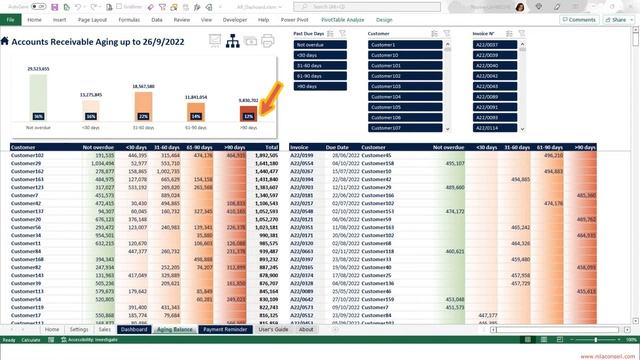Open the Quick Access toolbar customize dropdown
640x360 pixels.
[220, 7]
